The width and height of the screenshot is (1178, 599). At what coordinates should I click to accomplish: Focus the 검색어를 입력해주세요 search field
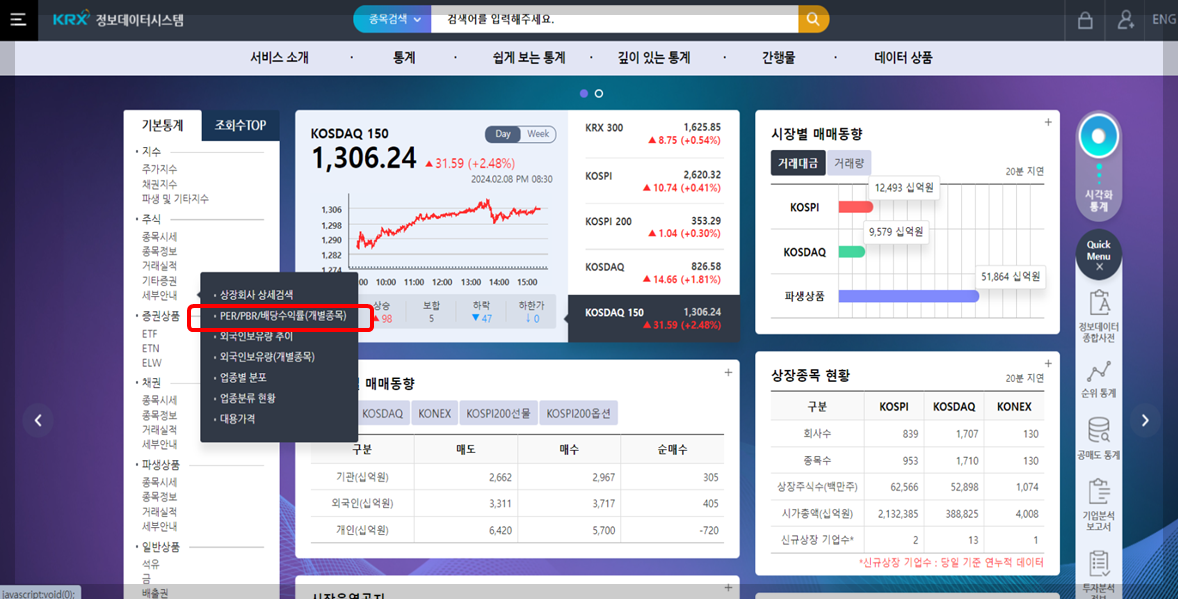[615, 20]
